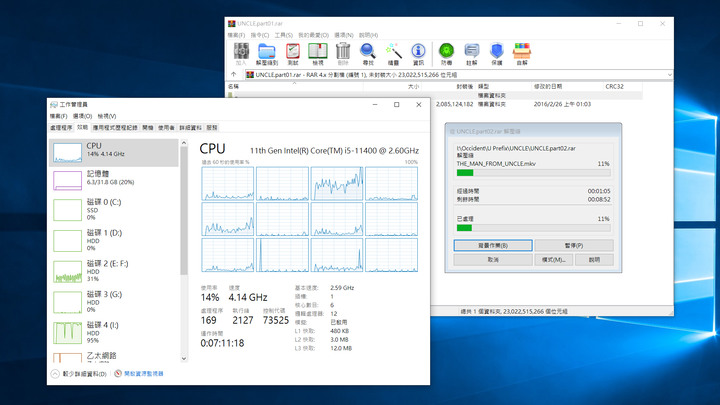This screenshot has height=405, width=720.
Task: Select Disk 2 (E: F:) in sidebar
Action: pos(113,271)
